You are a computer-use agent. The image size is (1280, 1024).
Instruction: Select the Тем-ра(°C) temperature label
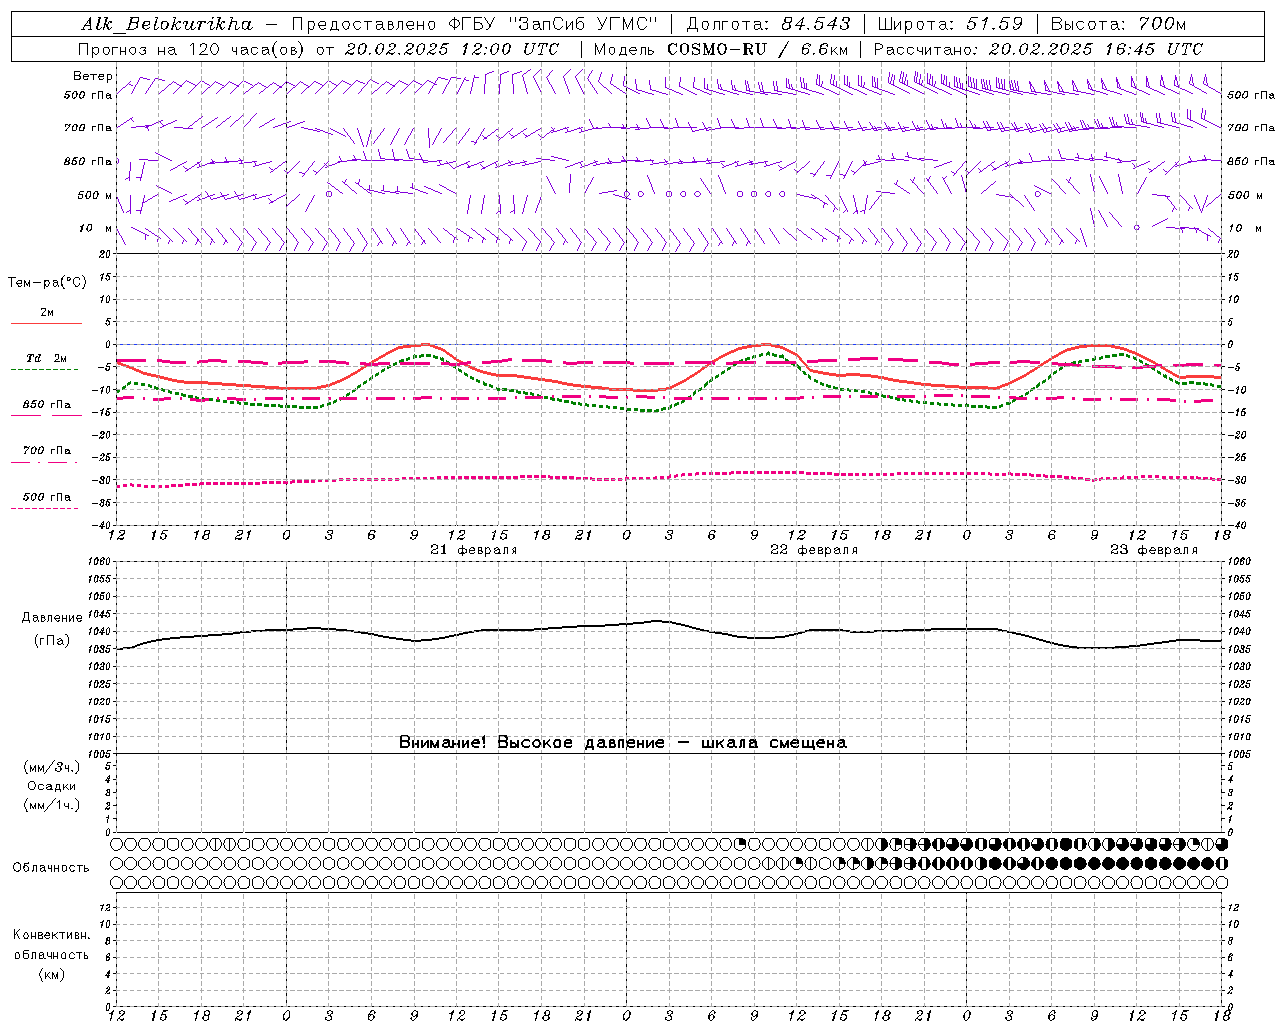pos(47,283)
